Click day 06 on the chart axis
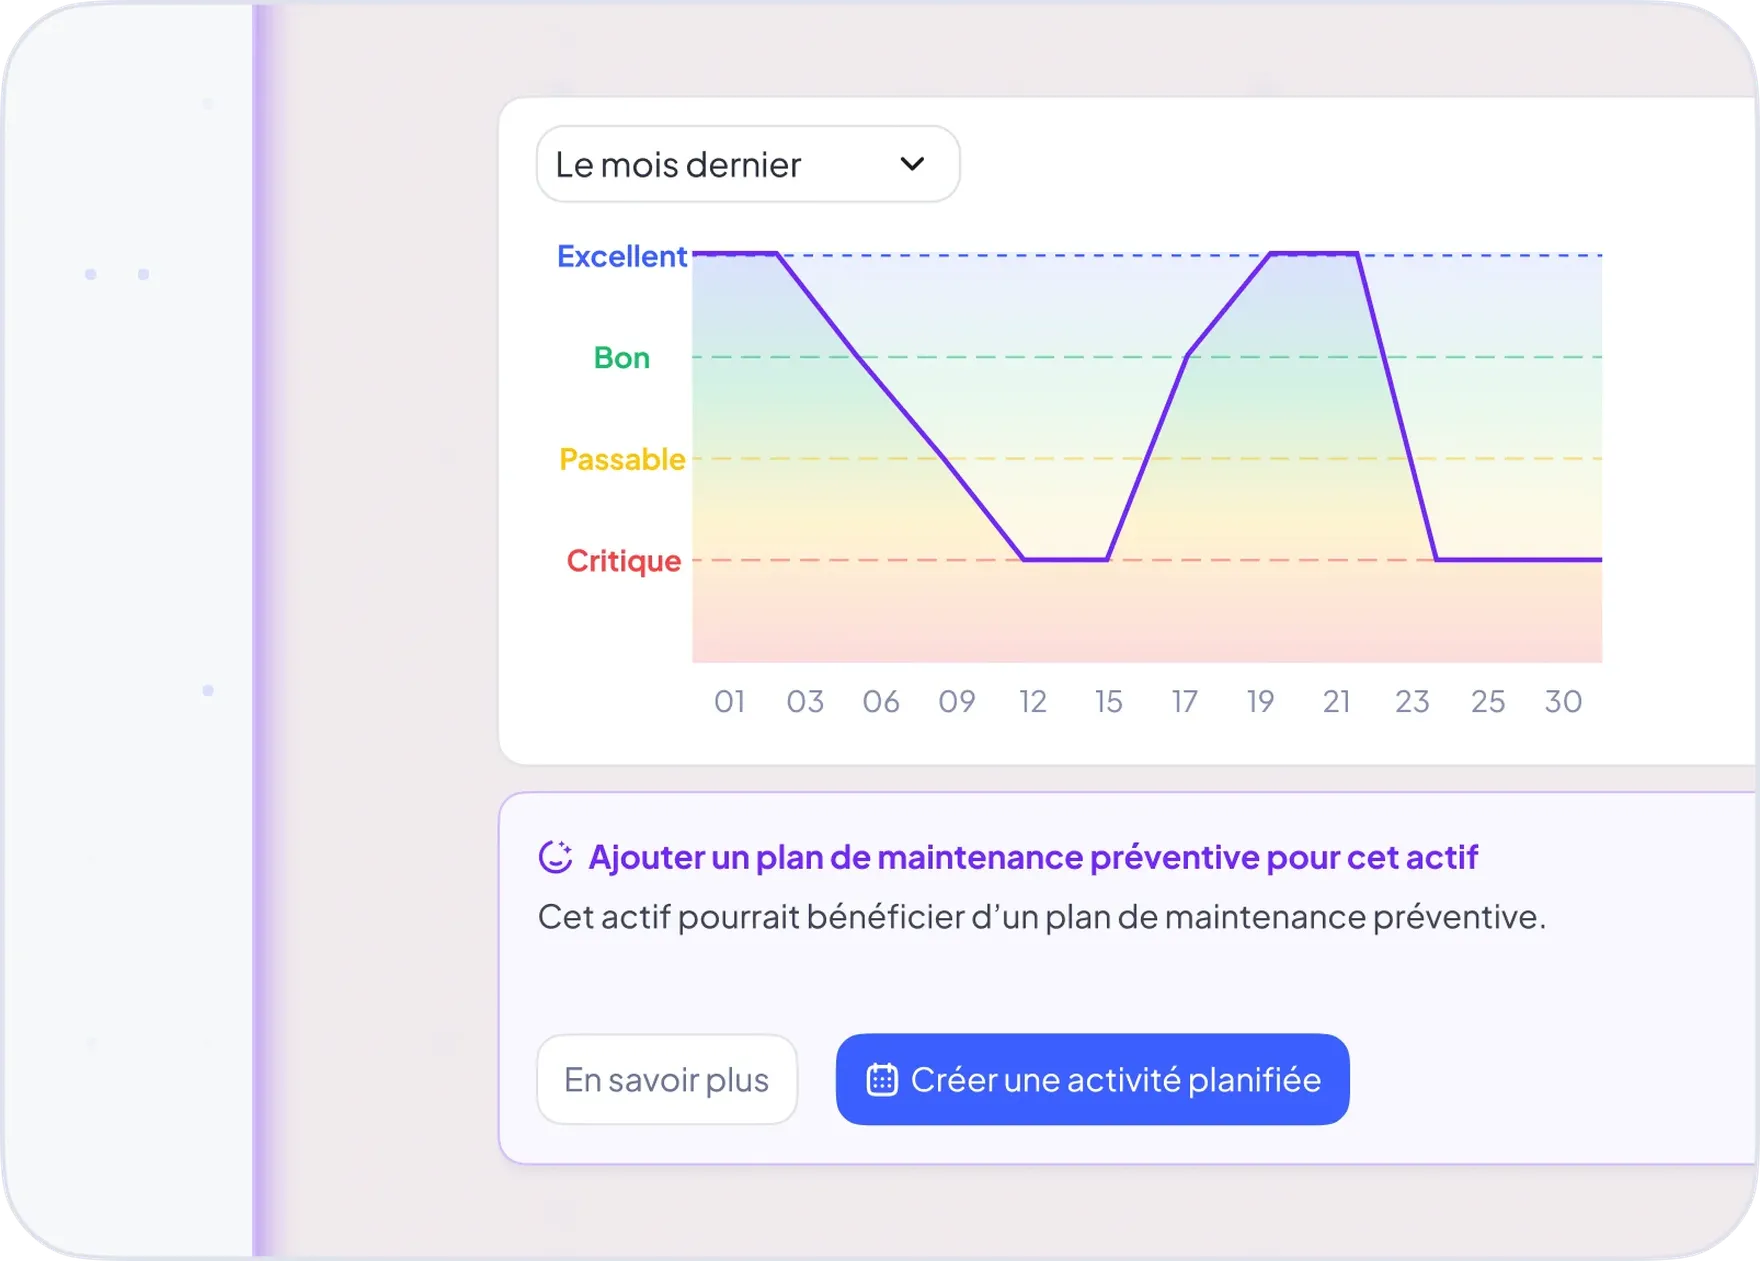The height and width of the screenshot is (1261, 1760). [881, 702]
